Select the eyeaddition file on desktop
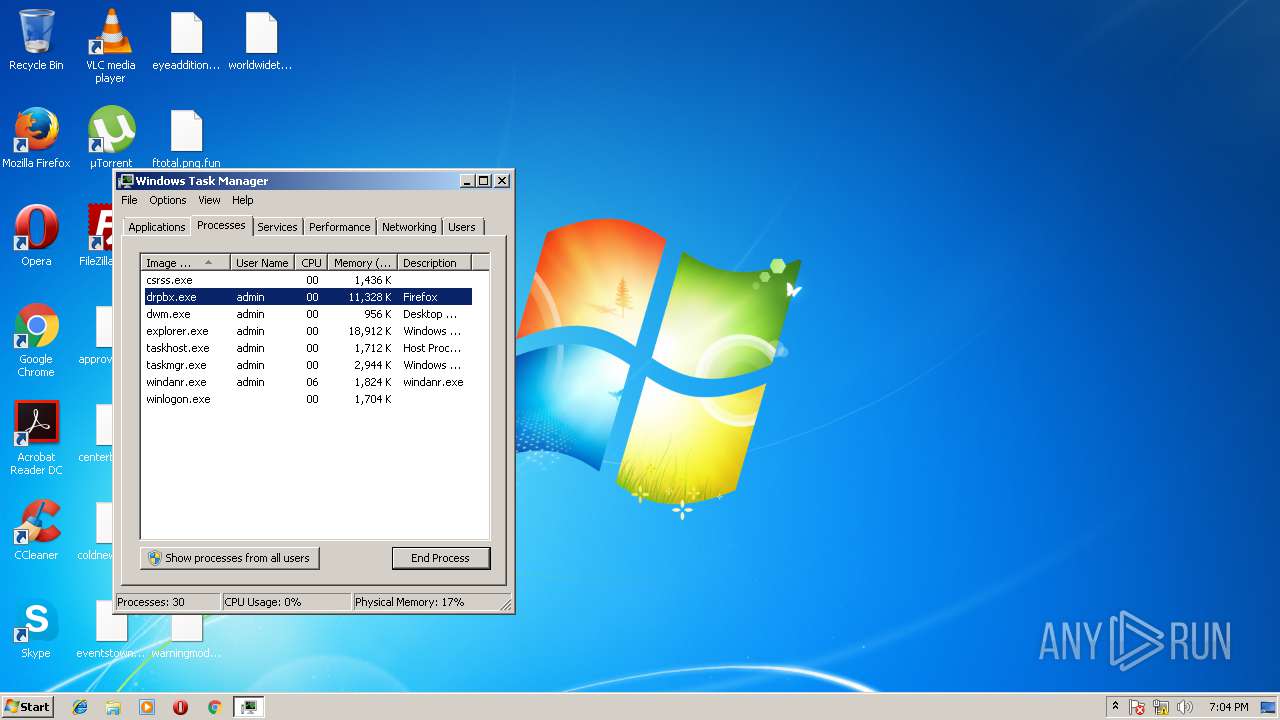 pos(186,40)
